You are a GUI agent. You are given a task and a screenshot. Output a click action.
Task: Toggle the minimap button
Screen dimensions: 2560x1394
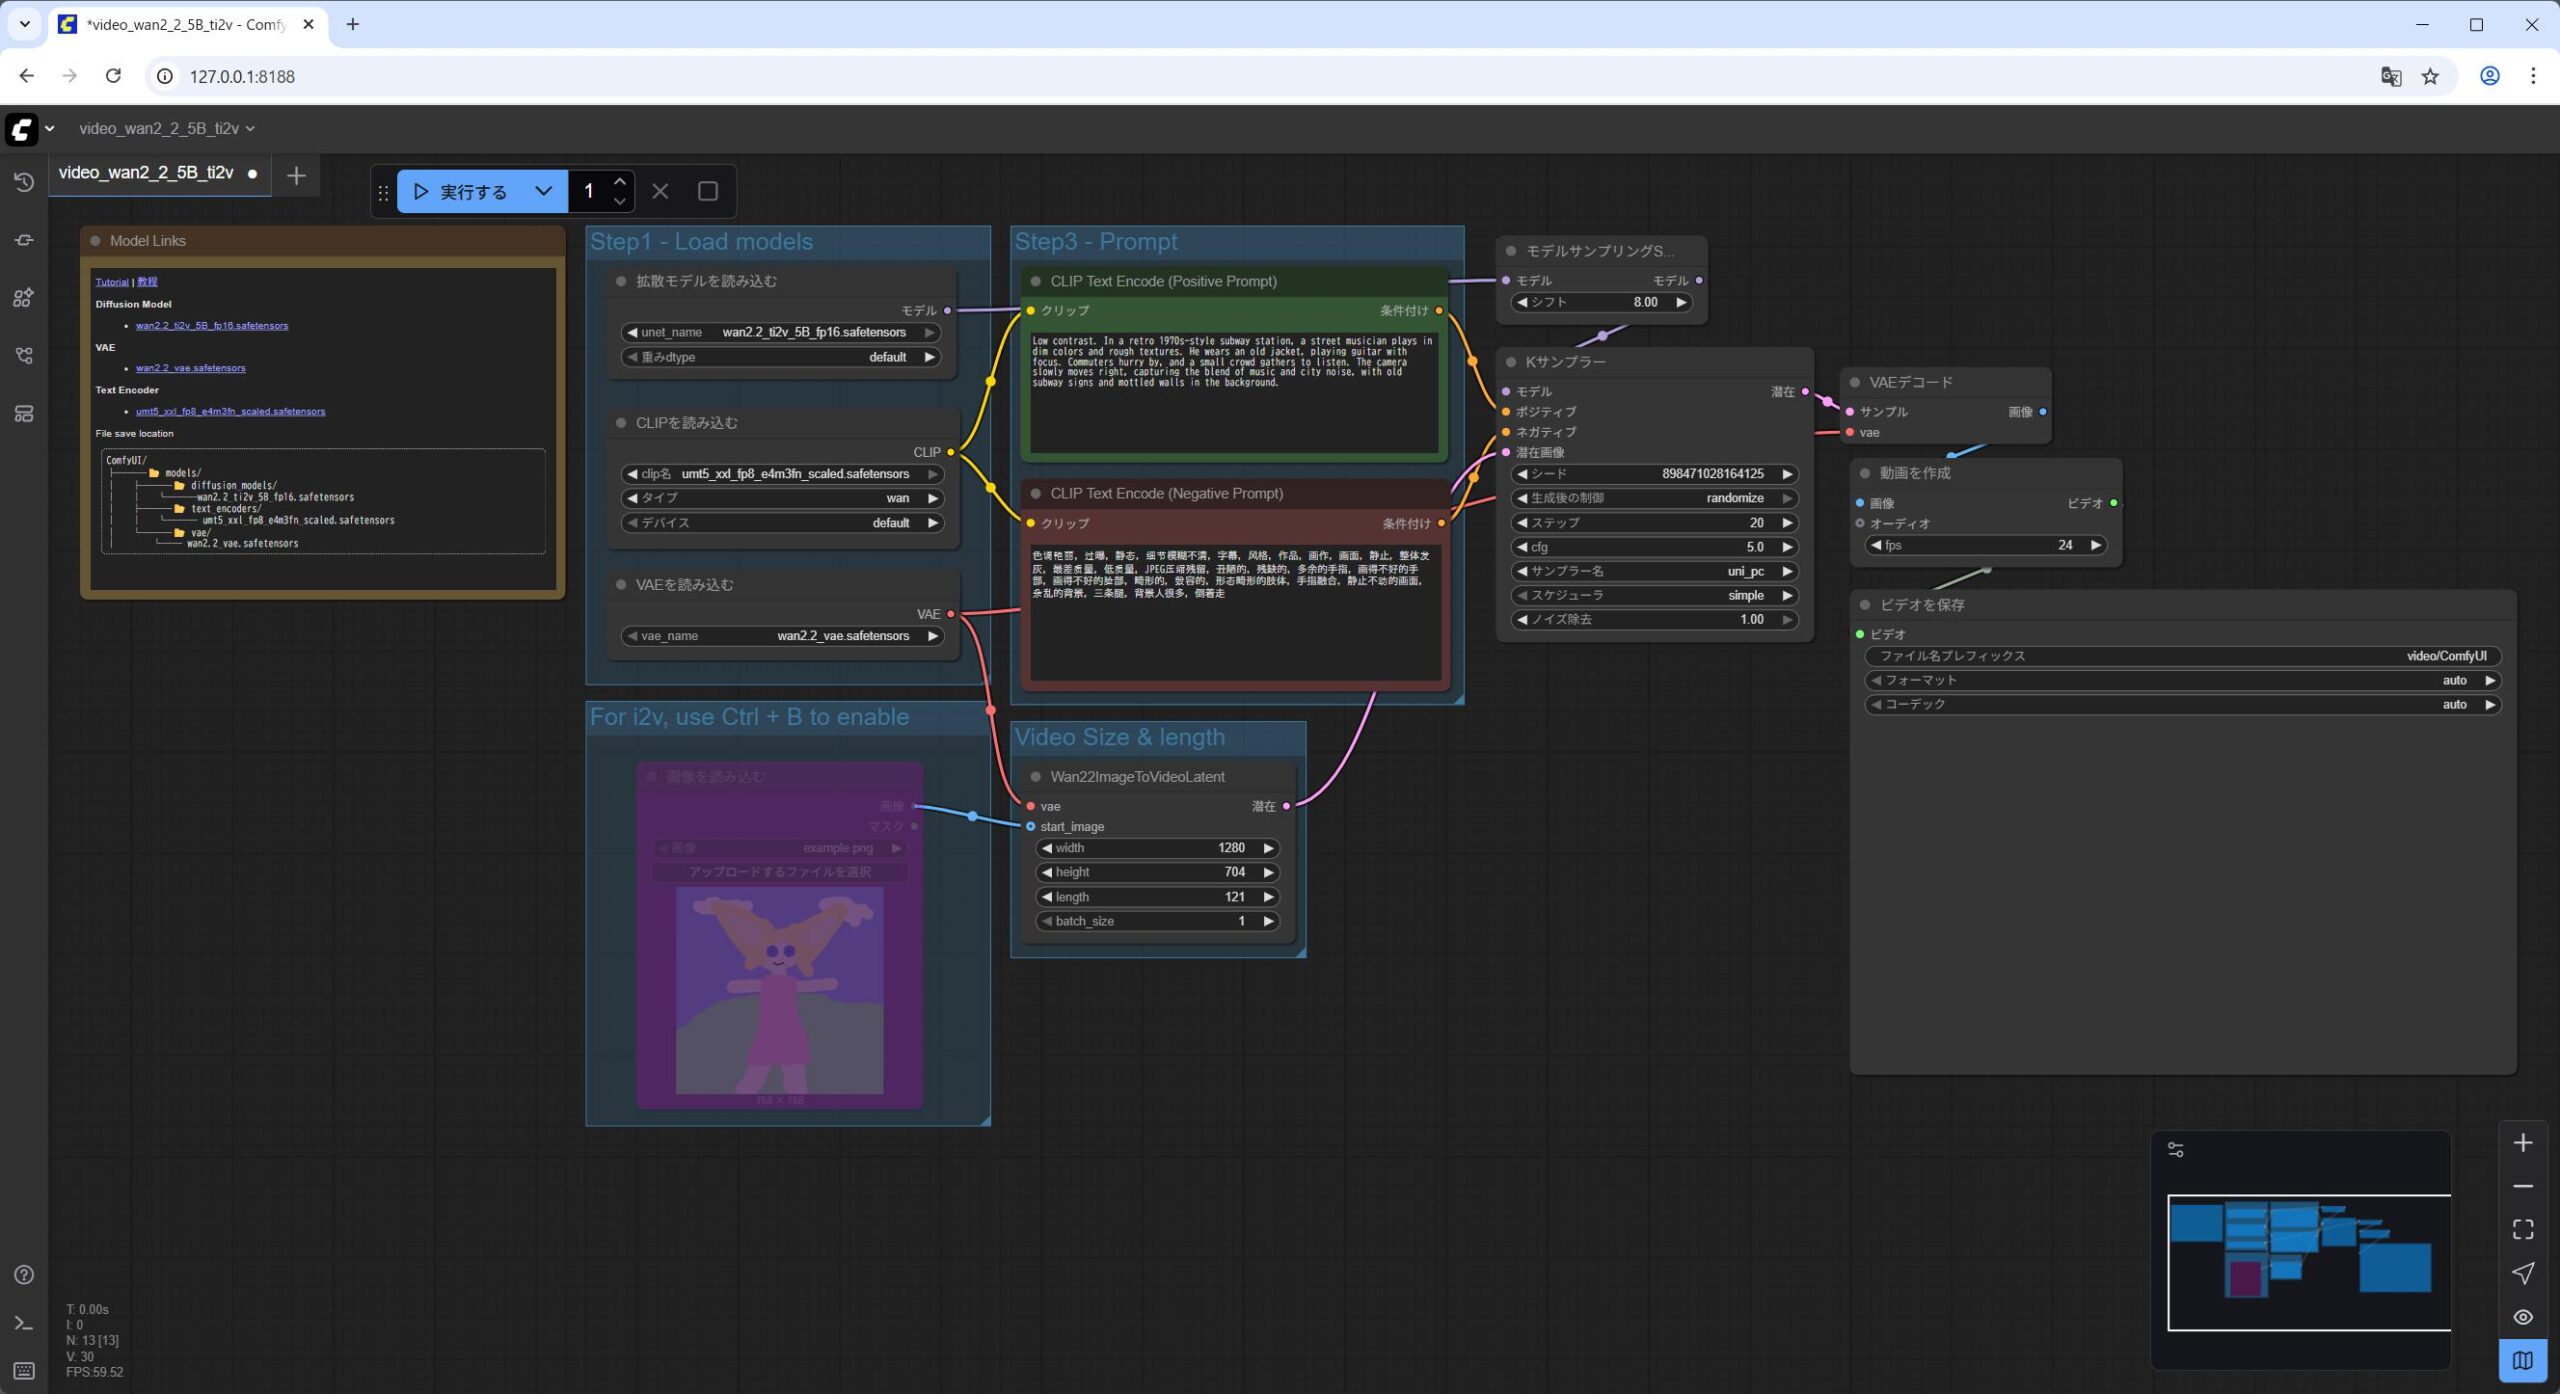[2523, 1361]
